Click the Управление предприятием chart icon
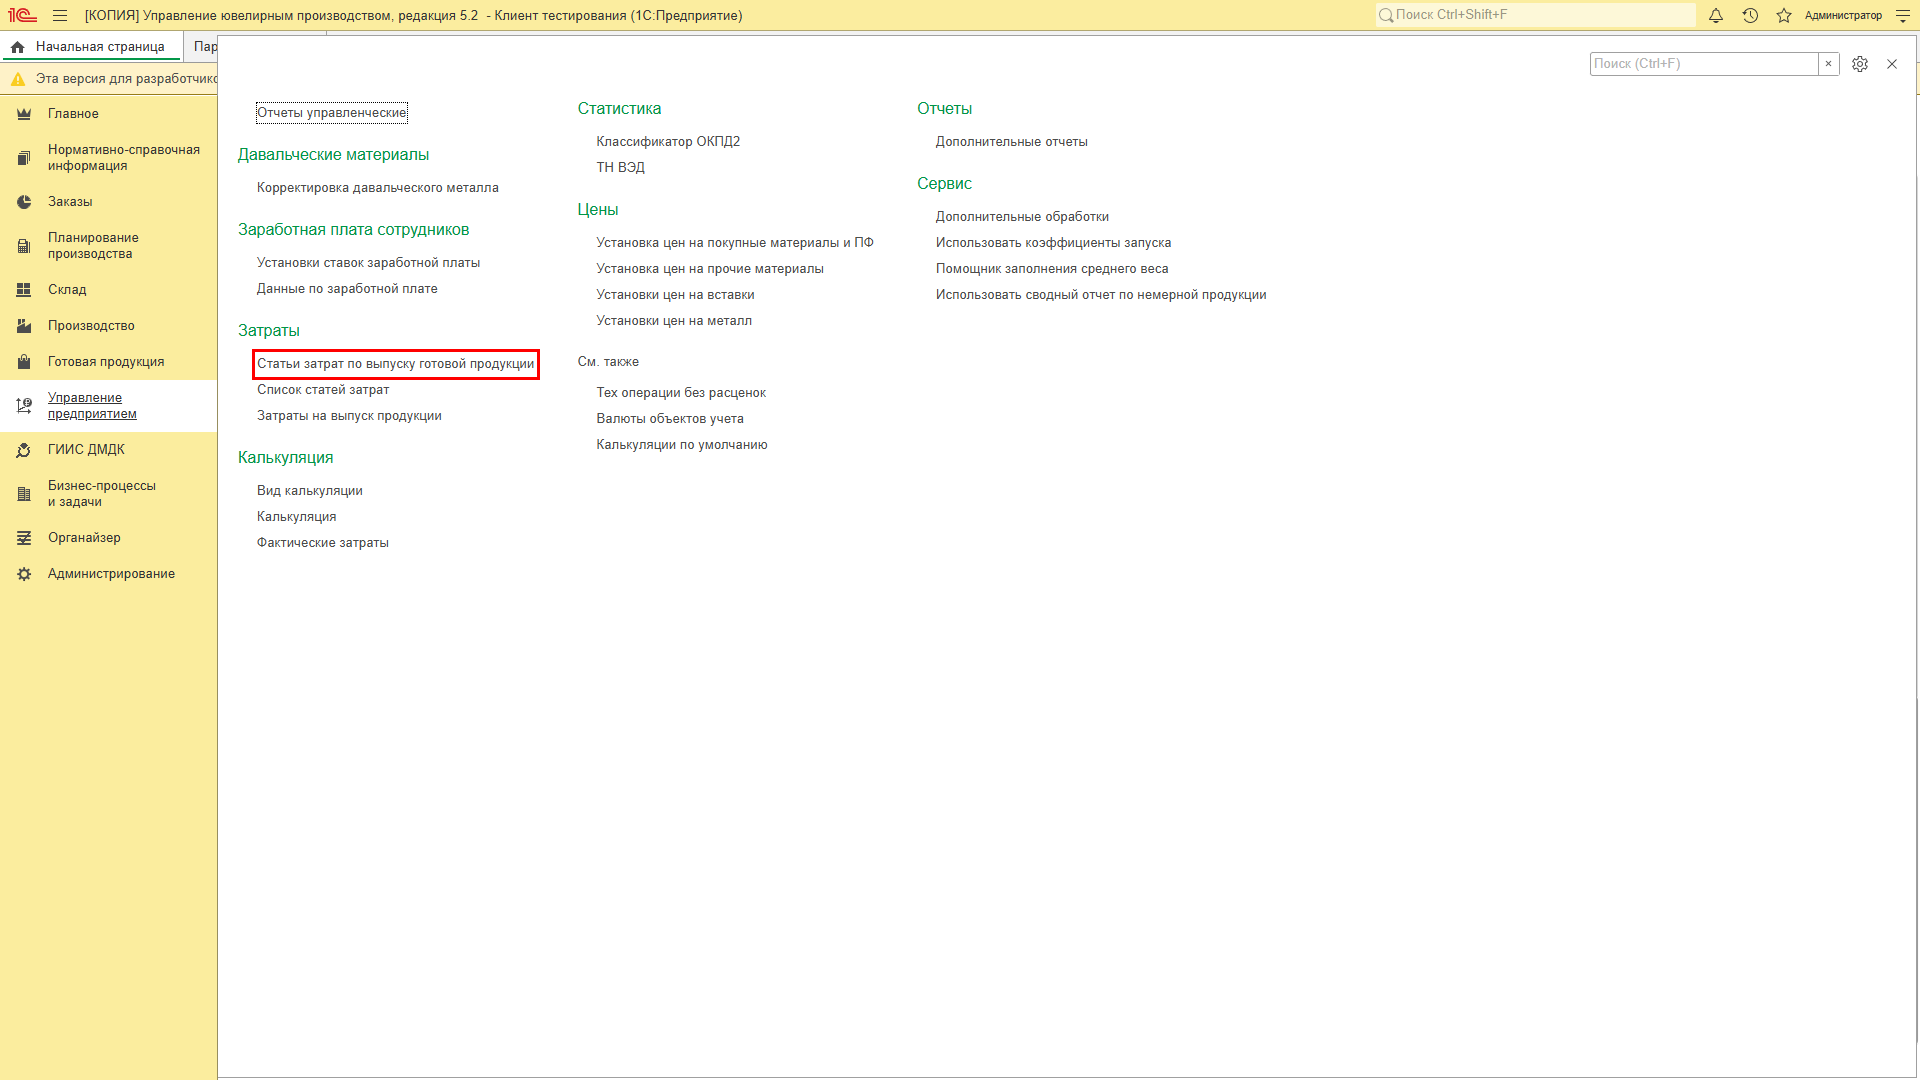1920x1080 pixels. click(x=24, y=406)
